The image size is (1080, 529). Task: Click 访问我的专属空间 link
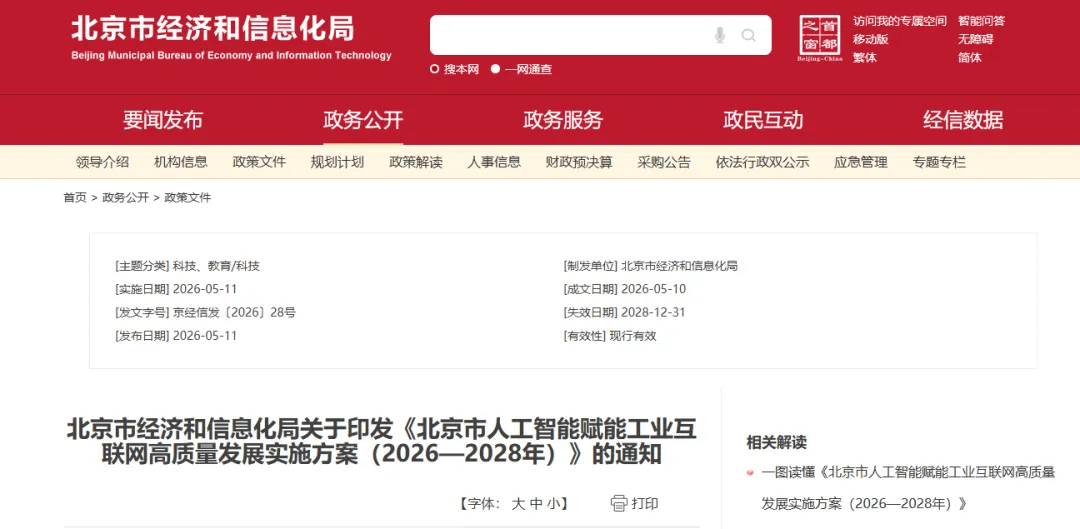click(x=900, y=21)
